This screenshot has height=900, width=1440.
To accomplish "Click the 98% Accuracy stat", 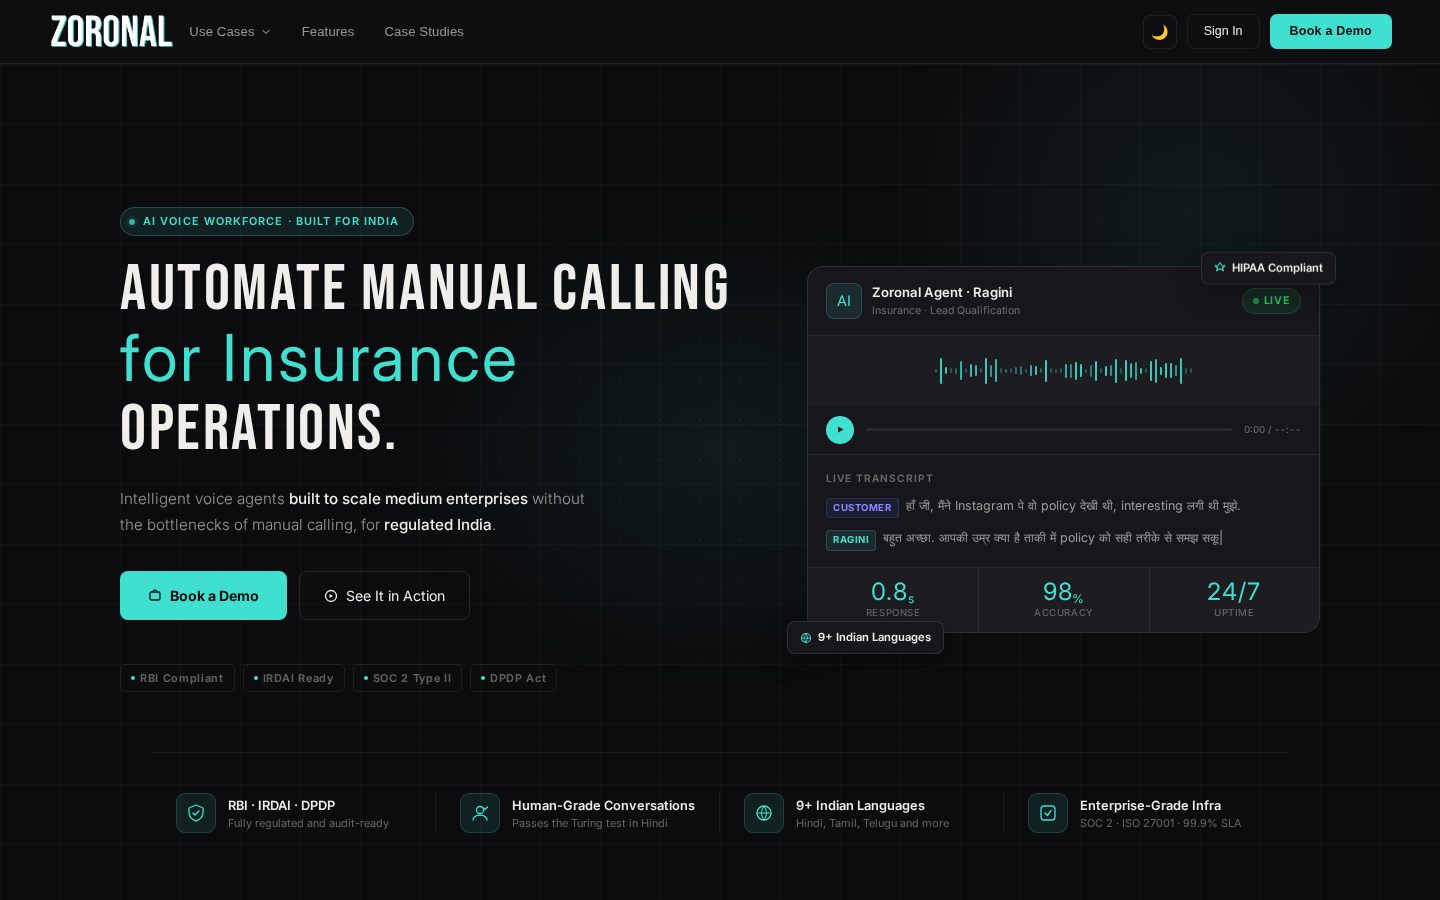I will click(1064, 599).
